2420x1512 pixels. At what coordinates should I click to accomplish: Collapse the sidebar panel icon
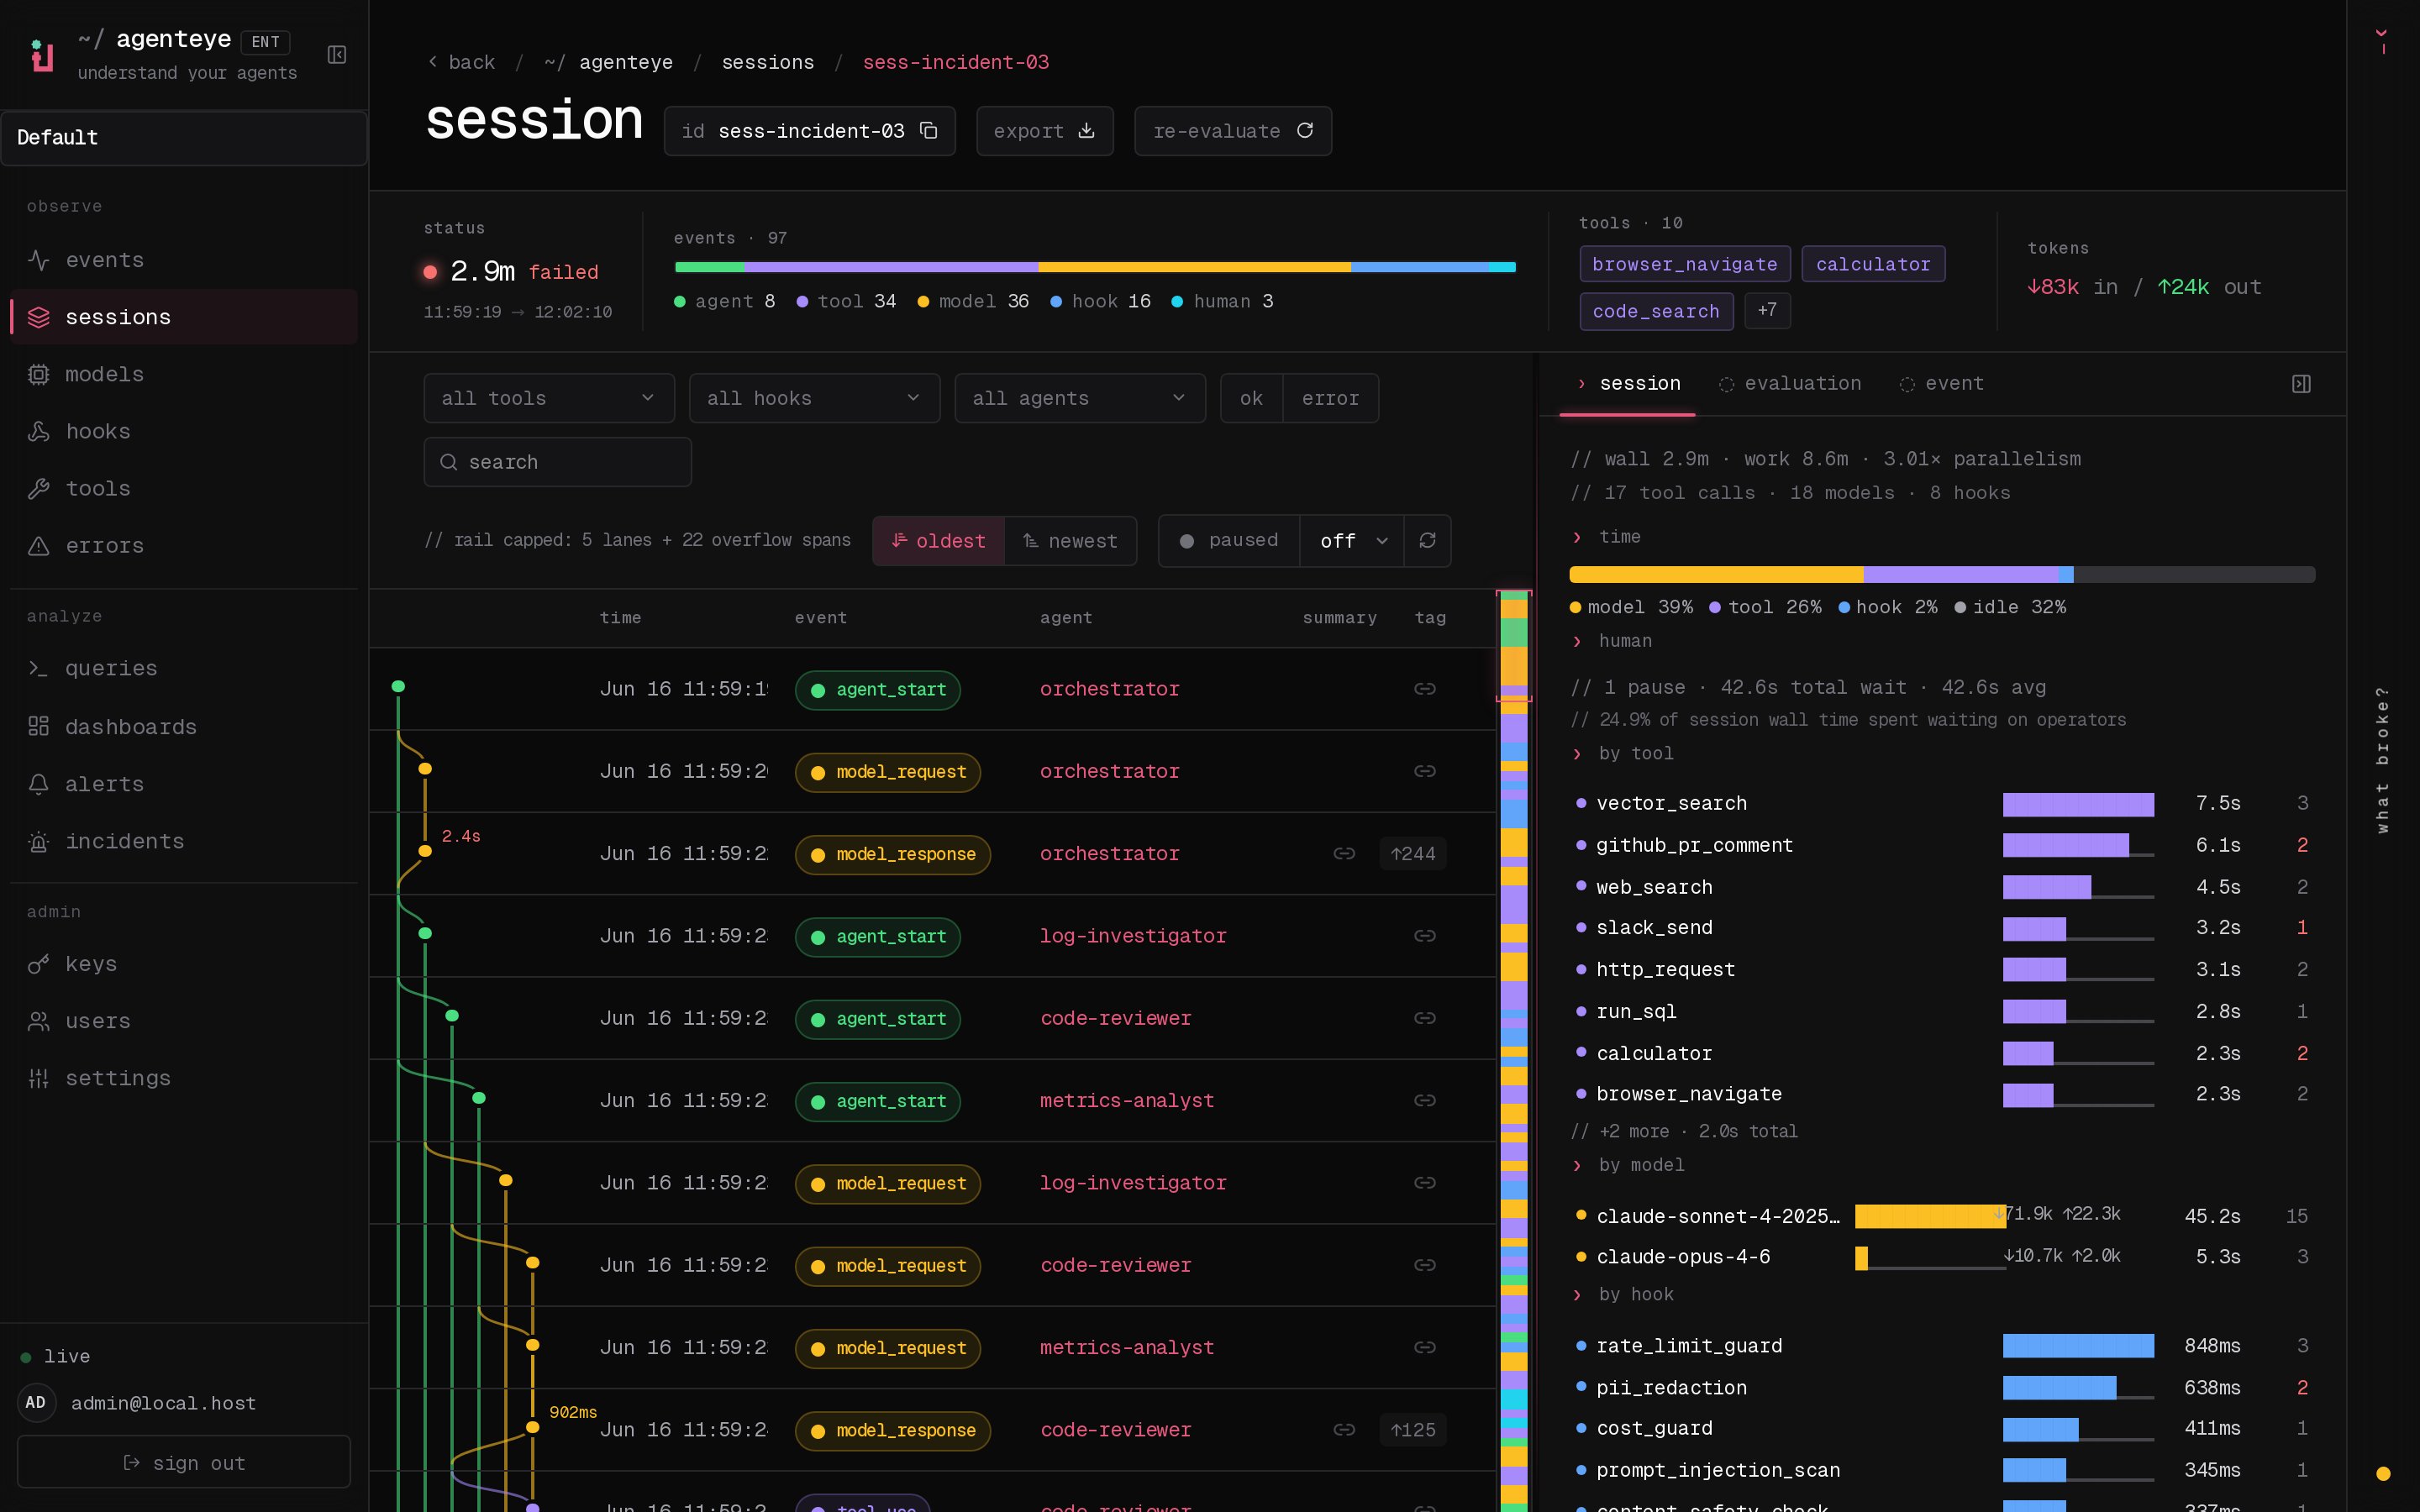337,55
